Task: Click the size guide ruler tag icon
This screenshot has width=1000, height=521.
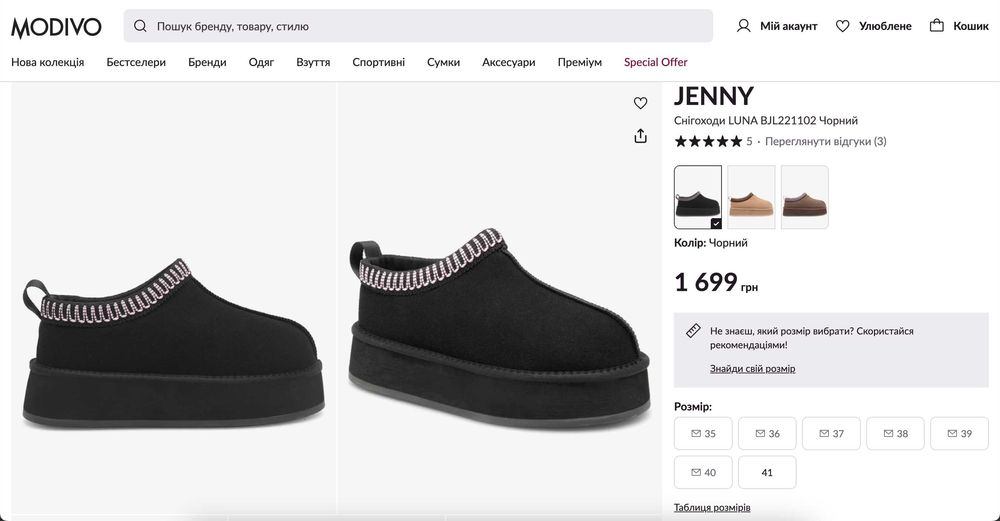Action: 692,331
